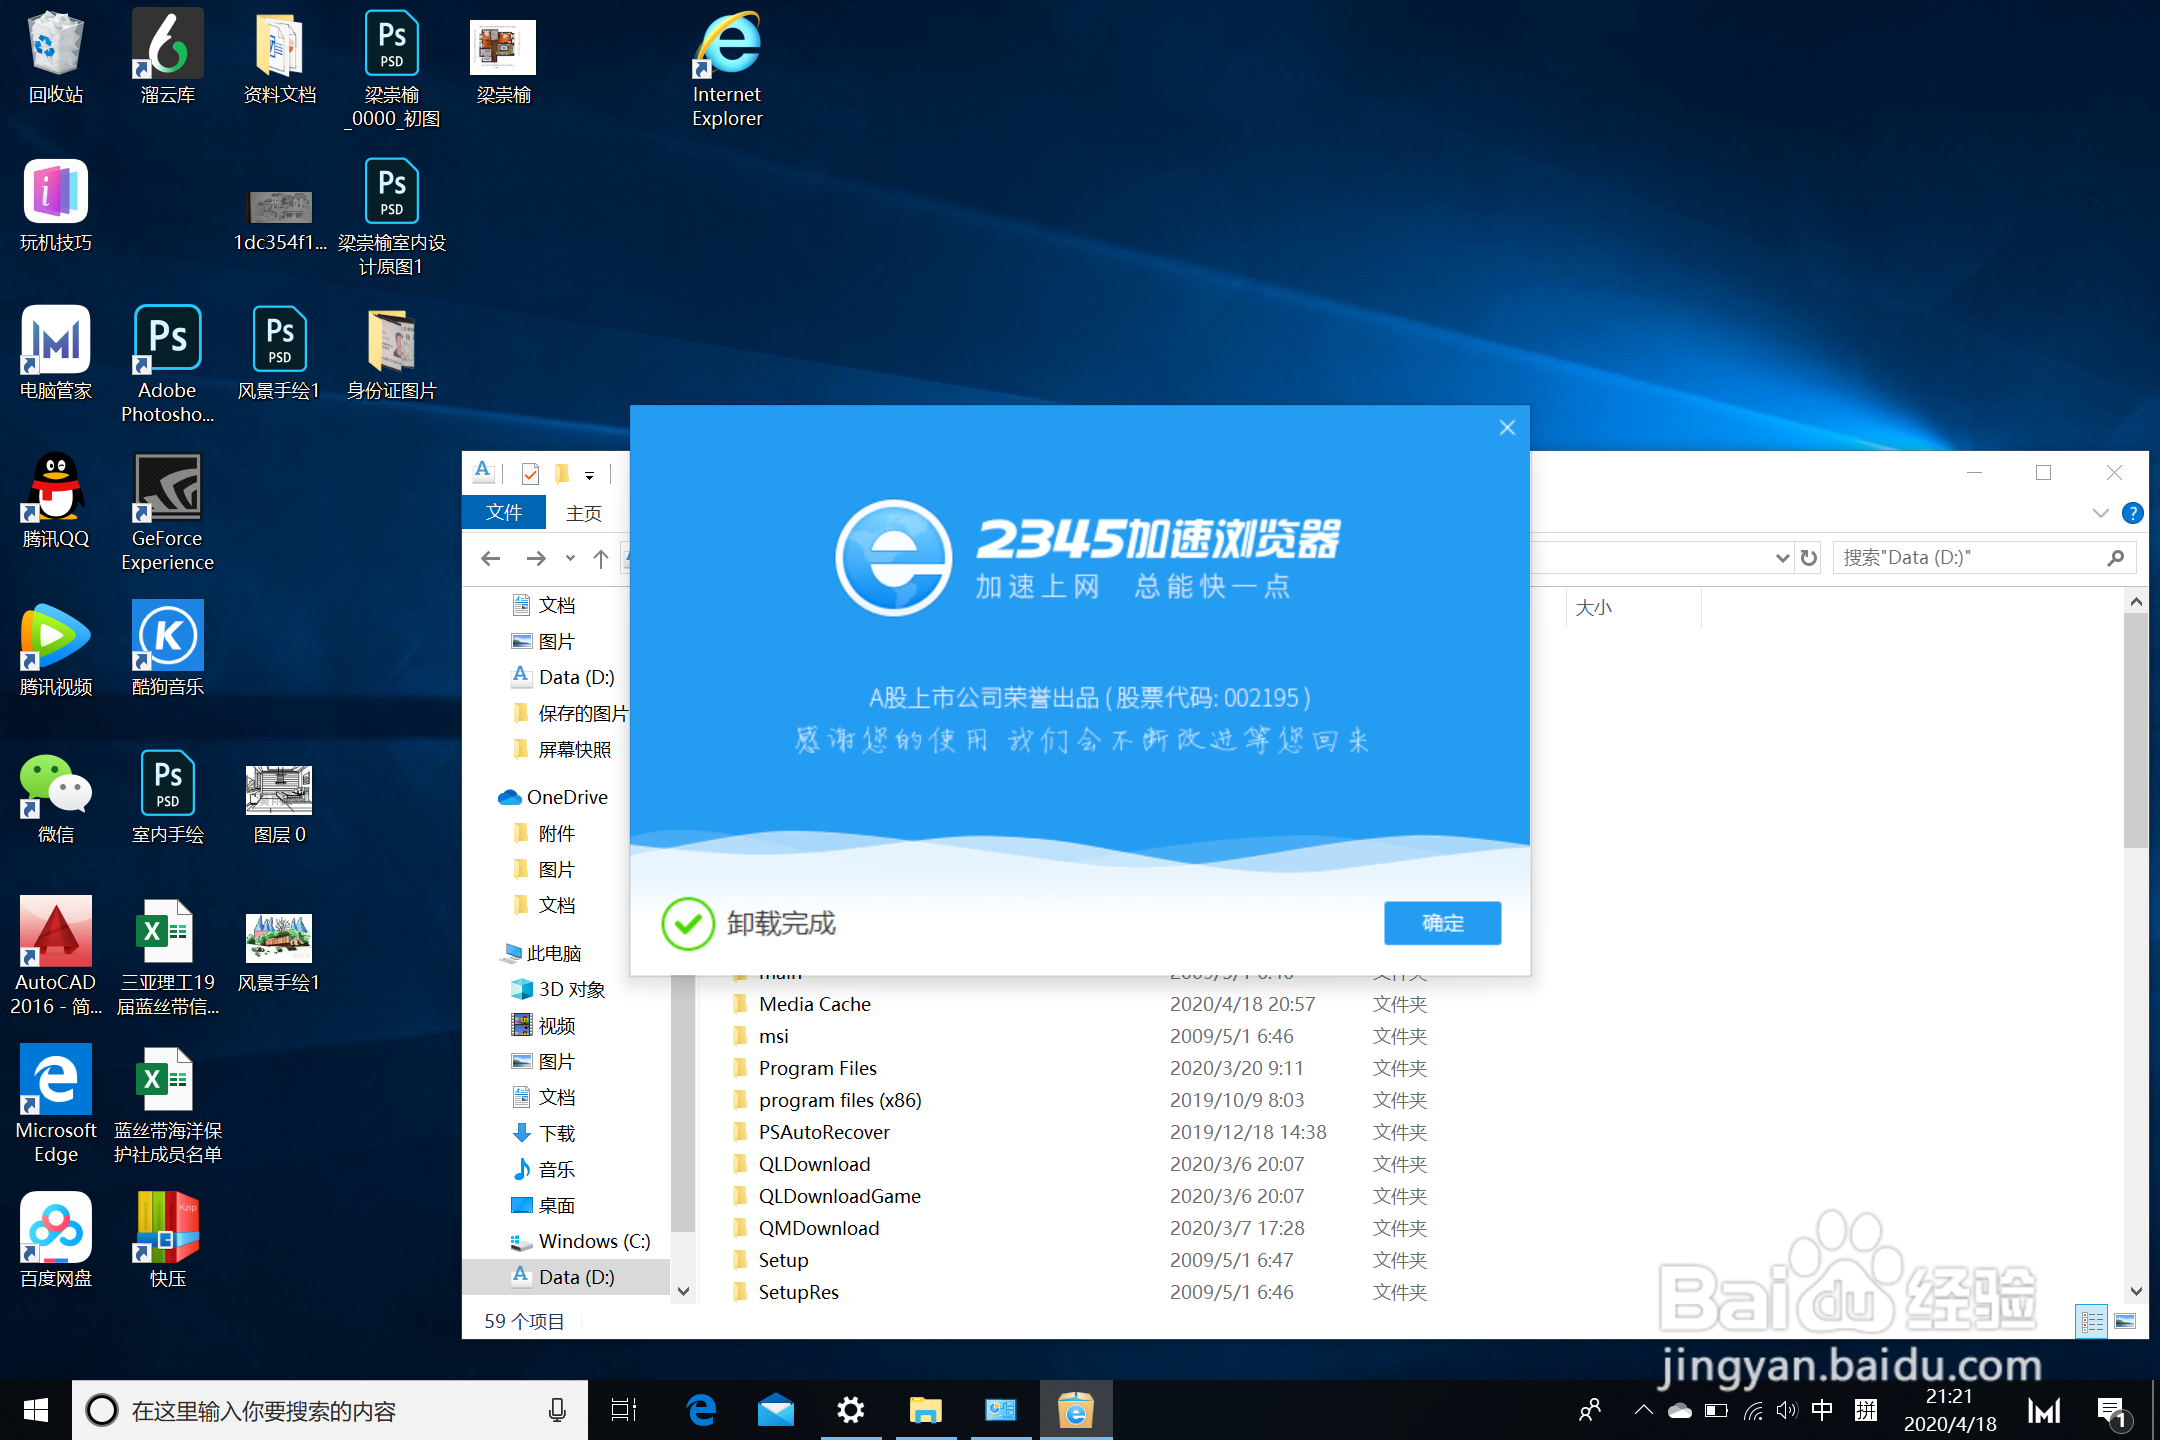Open Edge browser in the taskbar

coord(702,1411)
